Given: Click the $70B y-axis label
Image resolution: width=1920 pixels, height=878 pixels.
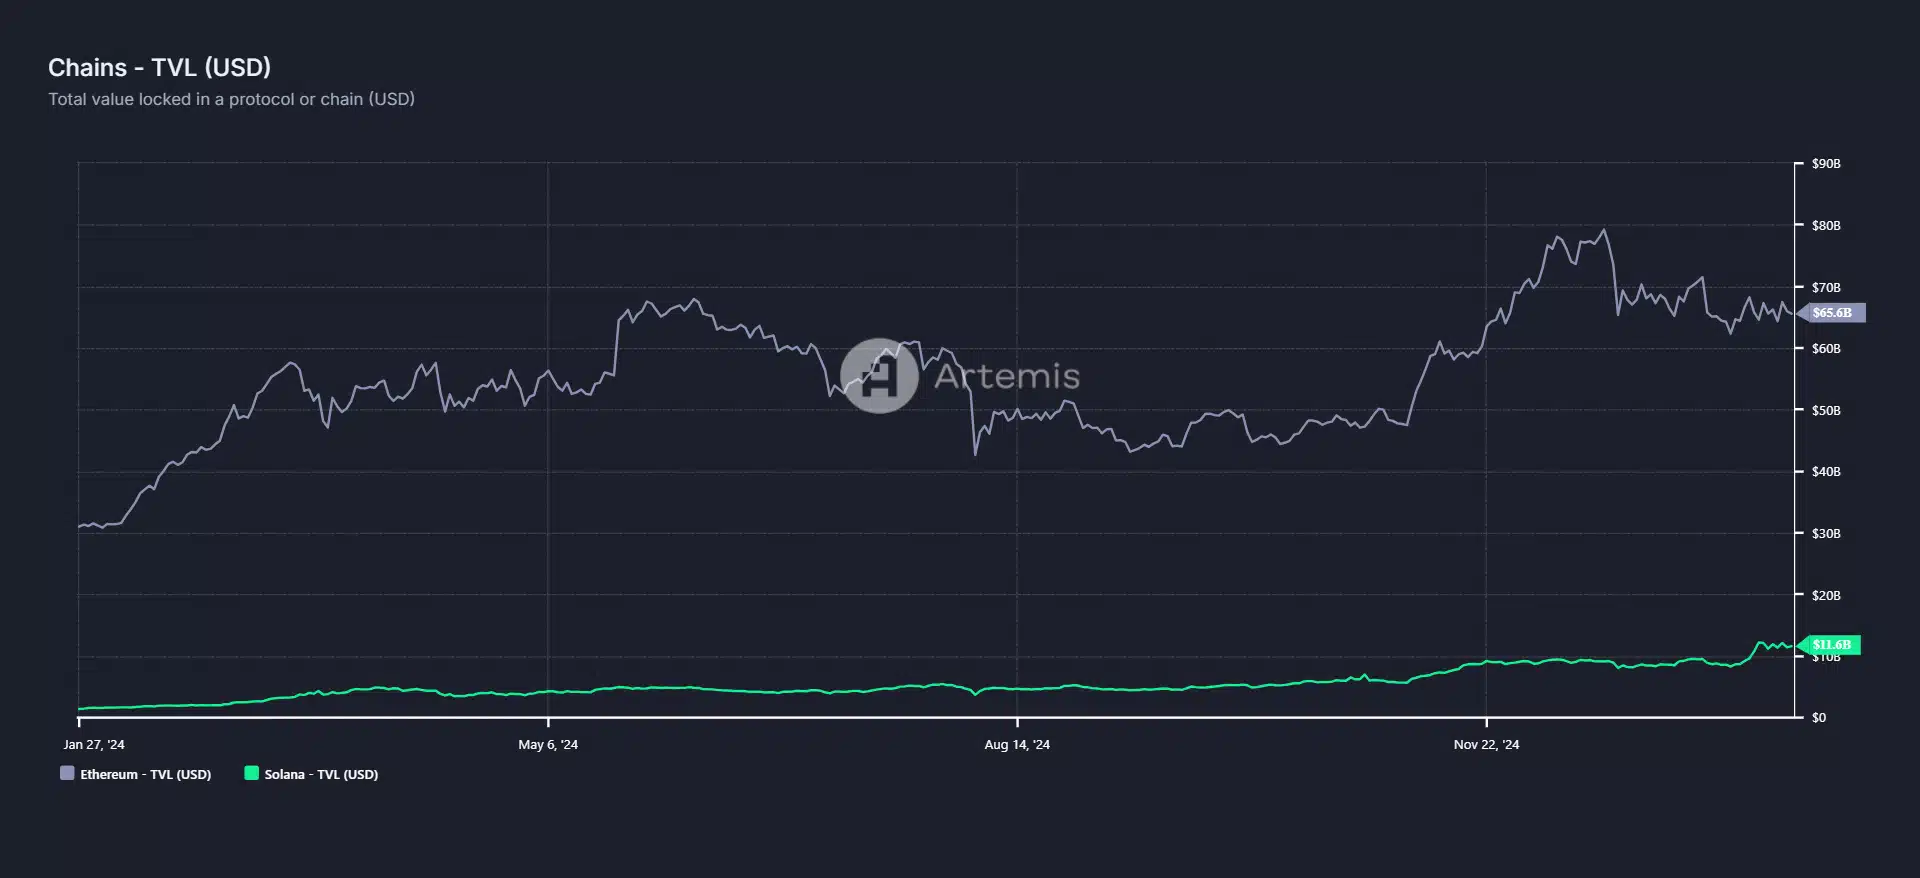Looking at the screenshot, I should (1826, 287).
